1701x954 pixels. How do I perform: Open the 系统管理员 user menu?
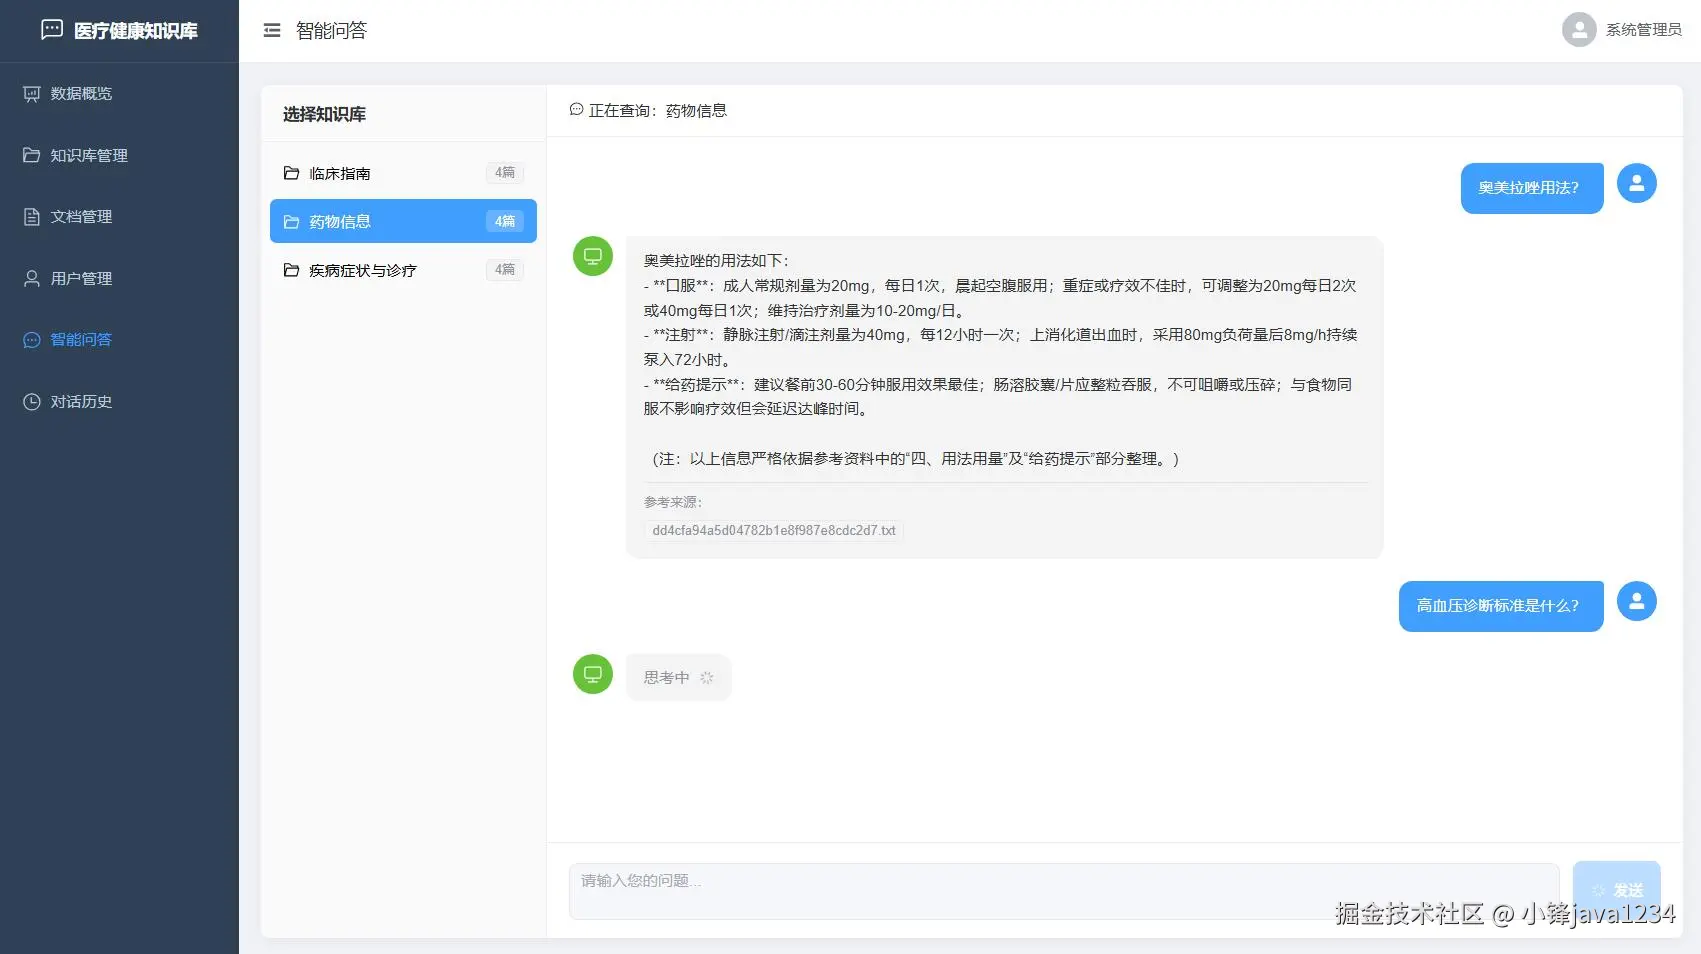click(1622, 30)
